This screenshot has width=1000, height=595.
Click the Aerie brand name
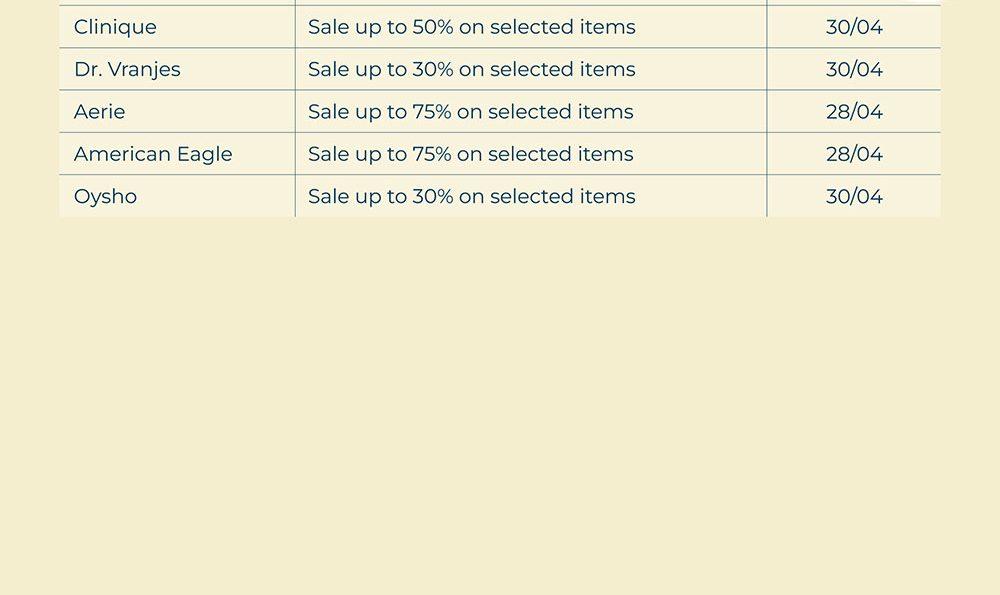pos(100,112)
